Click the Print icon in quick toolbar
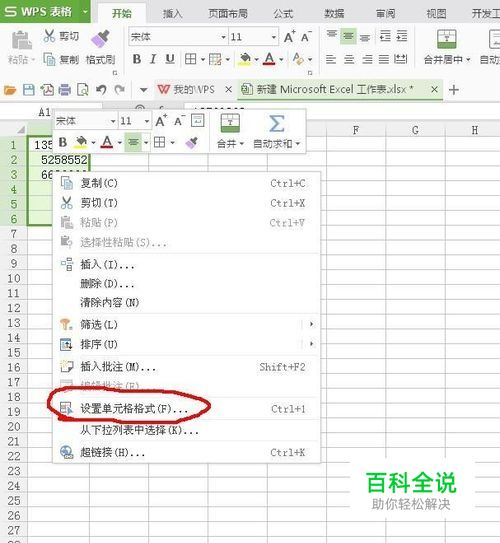The image size is (500, 543). pos(65,90)
